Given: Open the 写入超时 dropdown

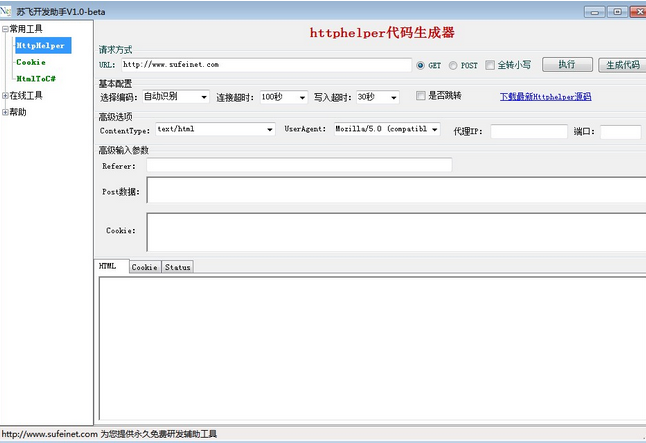Looking at the screenshot, I should tap(377, 97).
